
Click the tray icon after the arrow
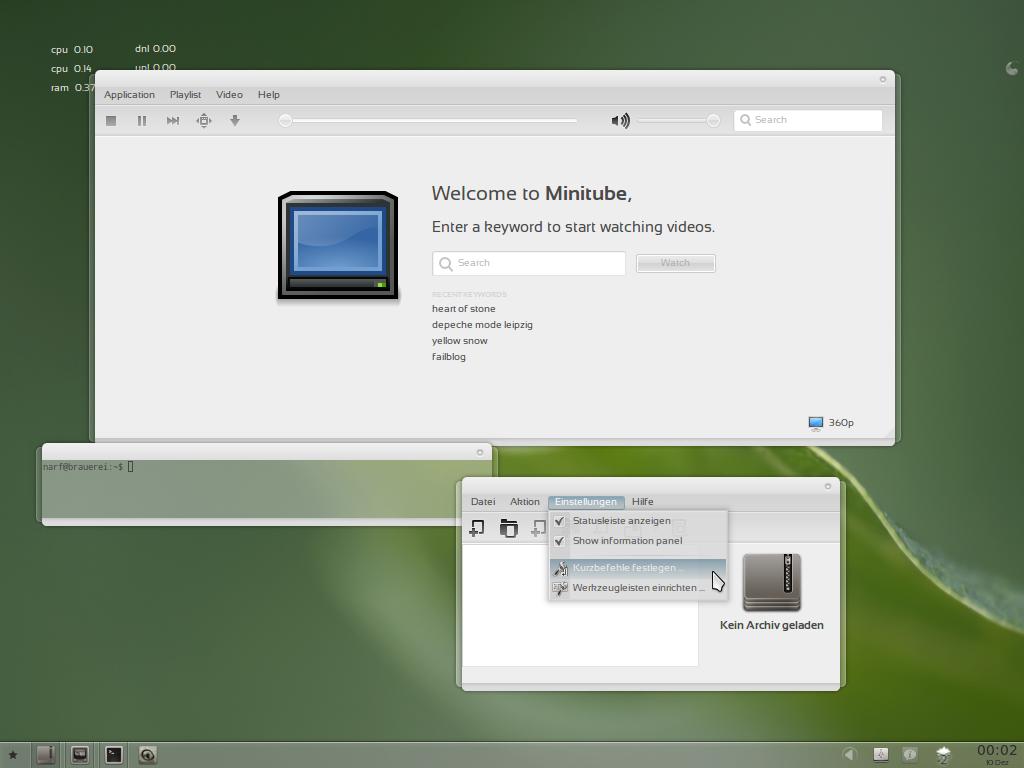point(881,754)
